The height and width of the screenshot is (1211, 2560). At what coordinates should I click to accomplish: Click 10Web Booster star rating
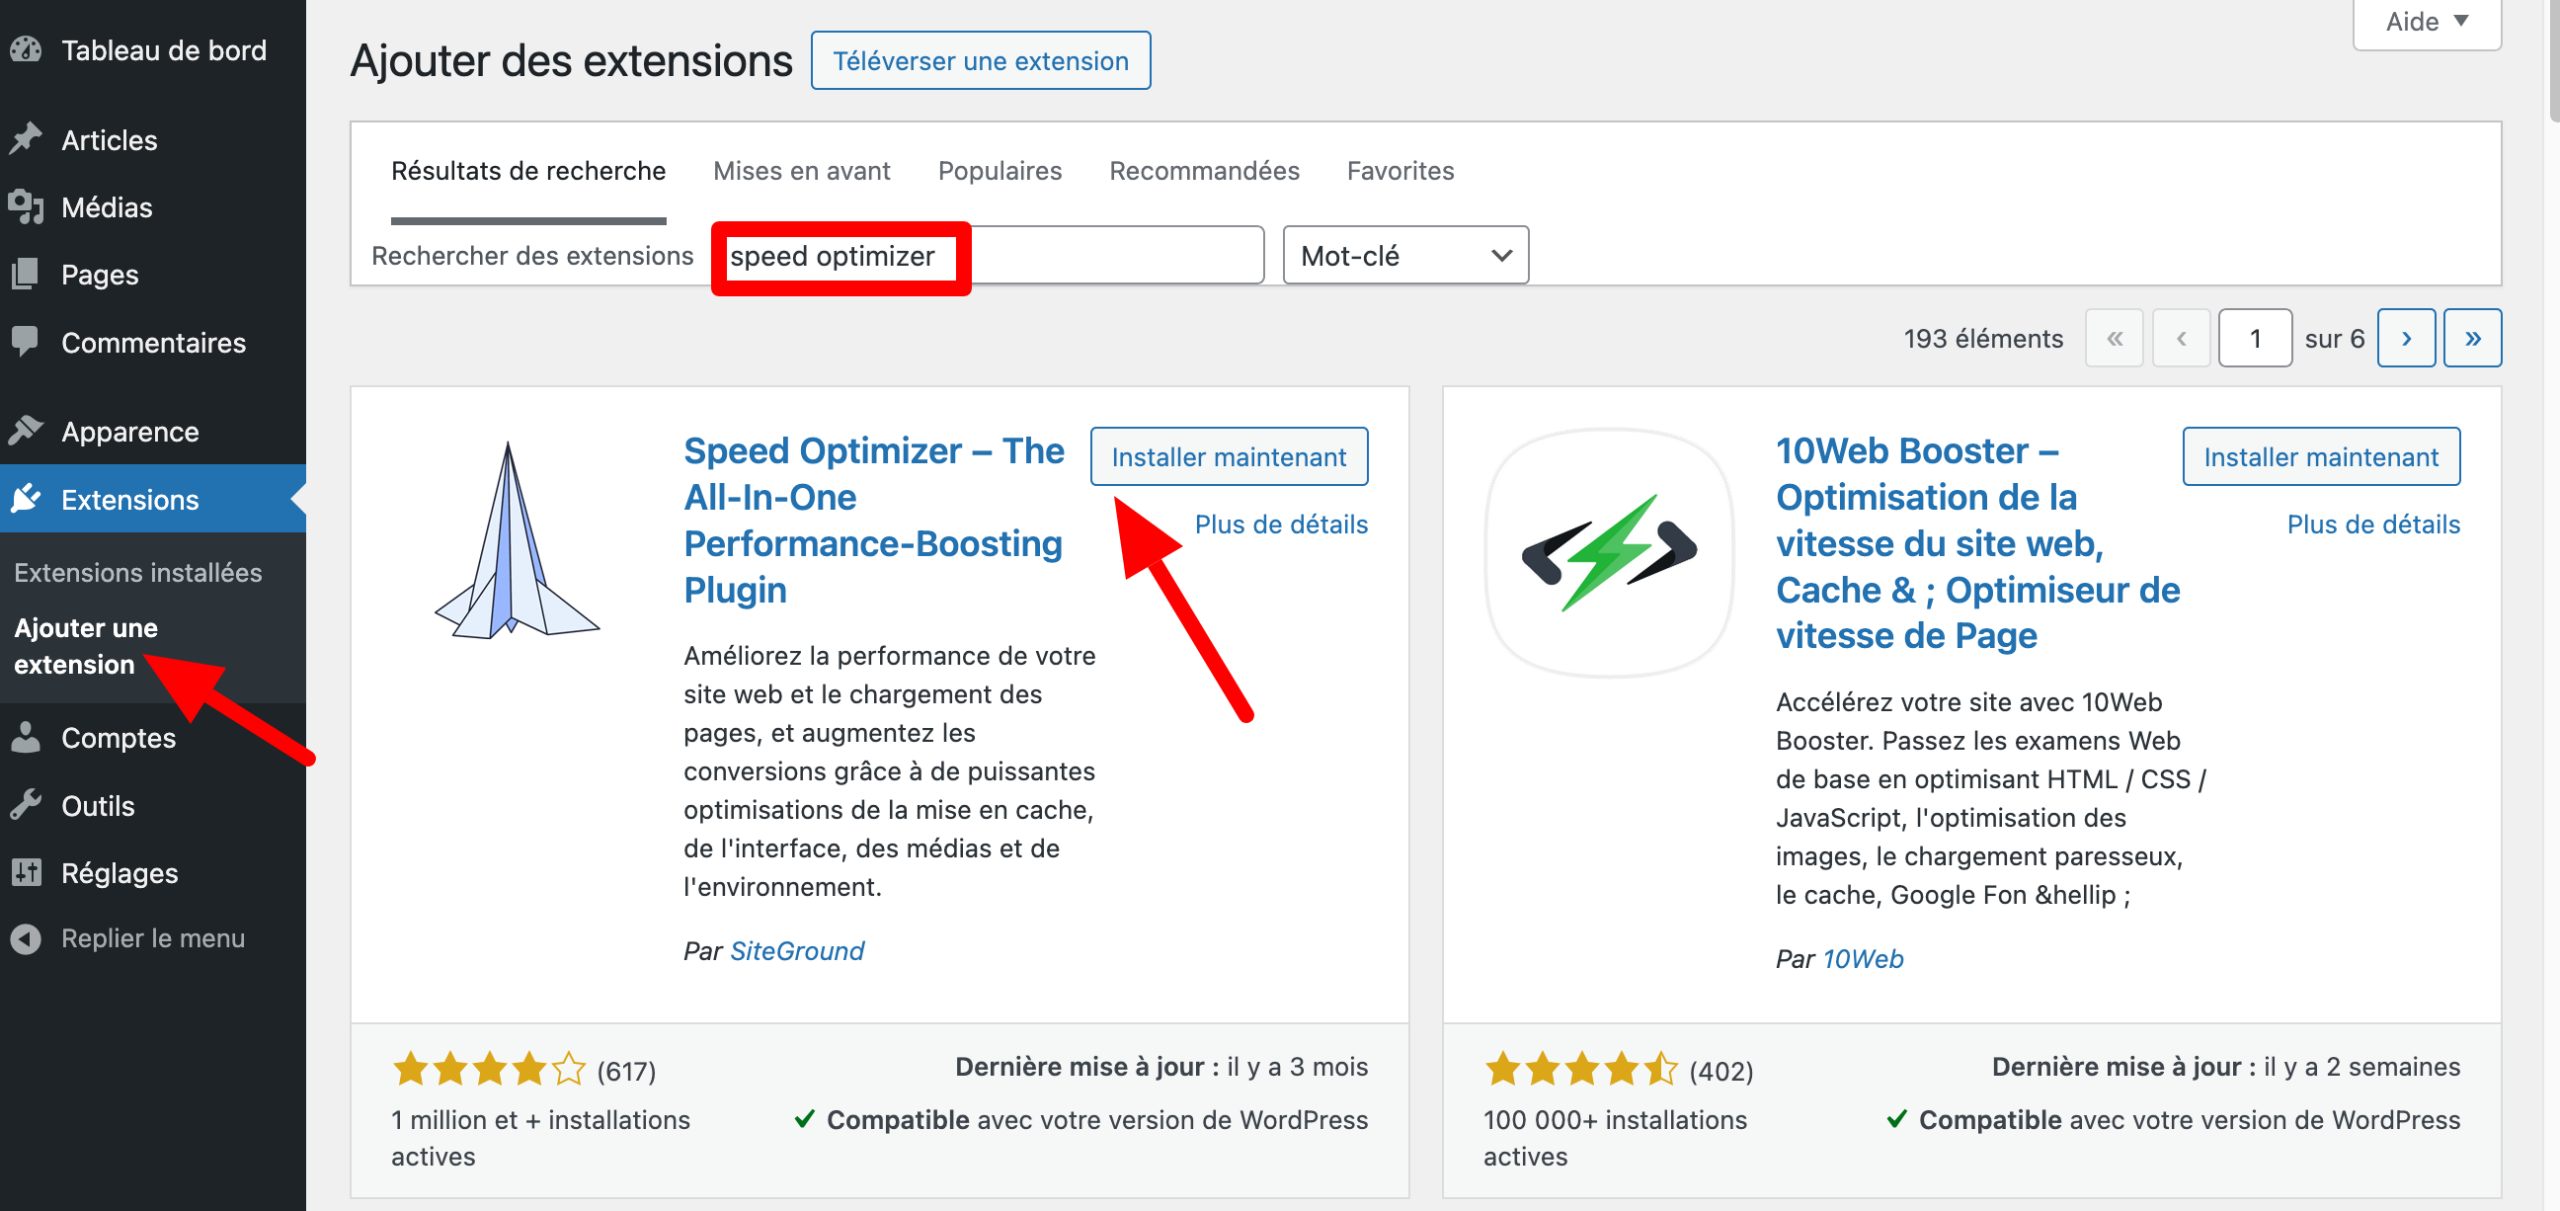pyautogui.click(x=1581, y=1069)
